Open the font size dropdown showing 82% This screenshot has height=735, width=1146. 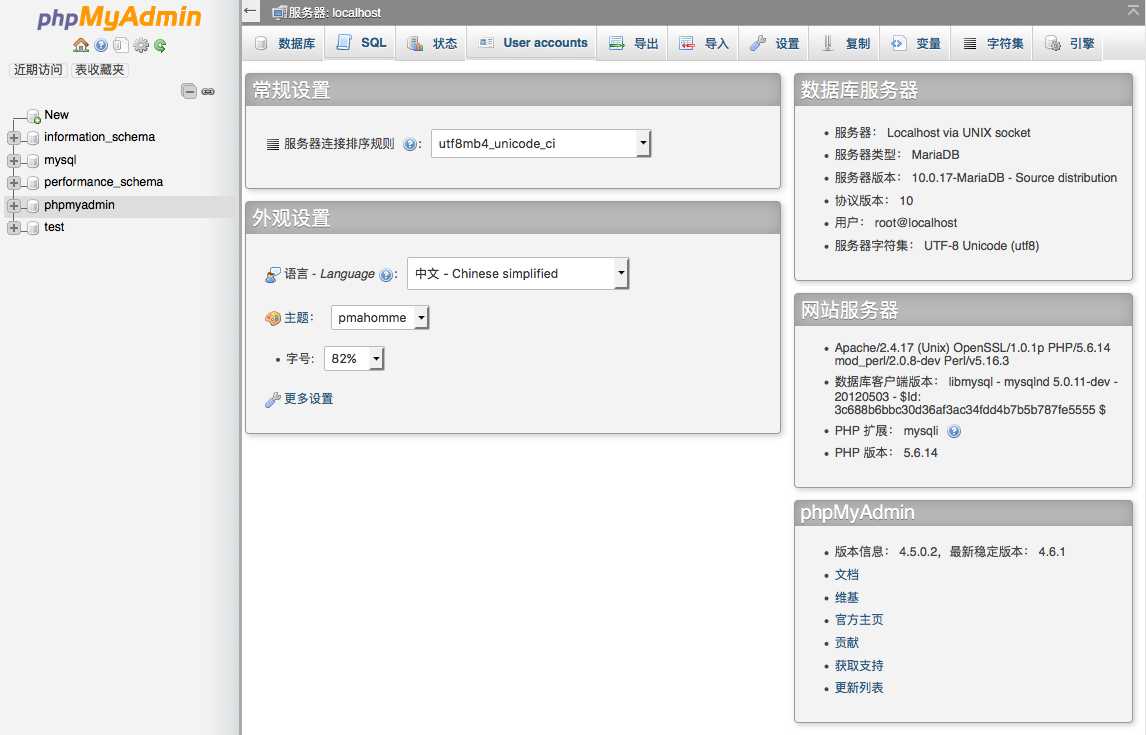(354, 358)
